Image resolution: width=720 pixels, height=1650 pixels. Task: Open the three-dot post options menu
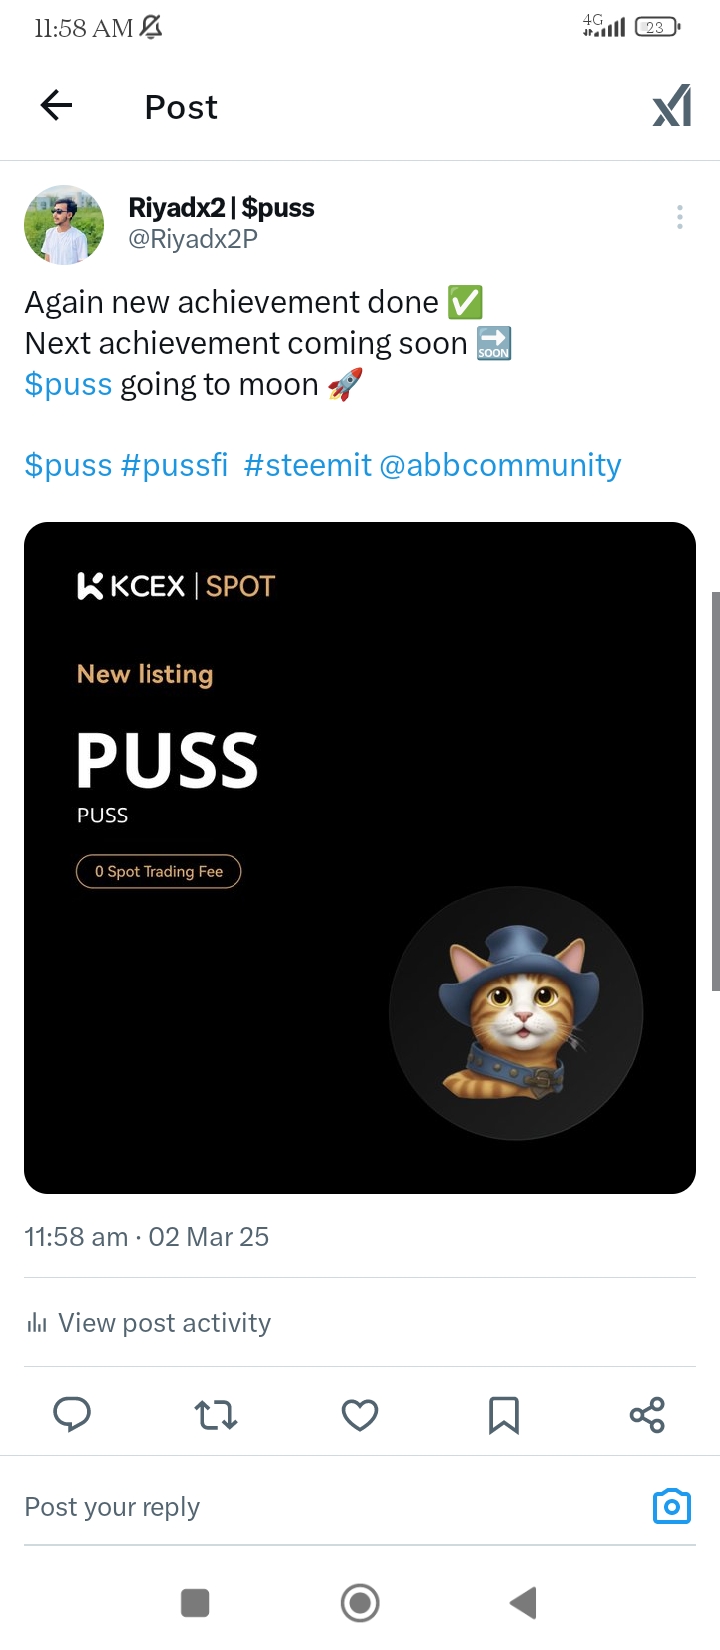680,217
